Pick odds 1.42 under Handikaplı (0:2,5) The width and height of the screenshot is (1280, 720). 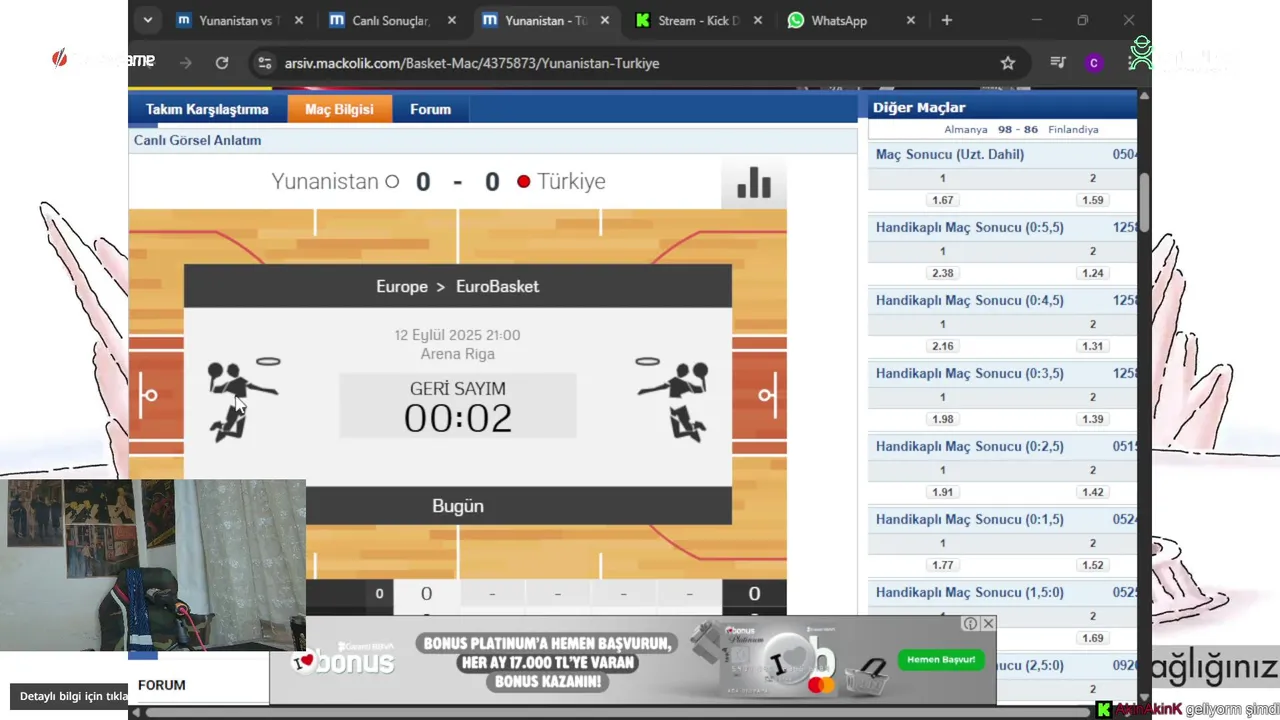[1092, 492]
